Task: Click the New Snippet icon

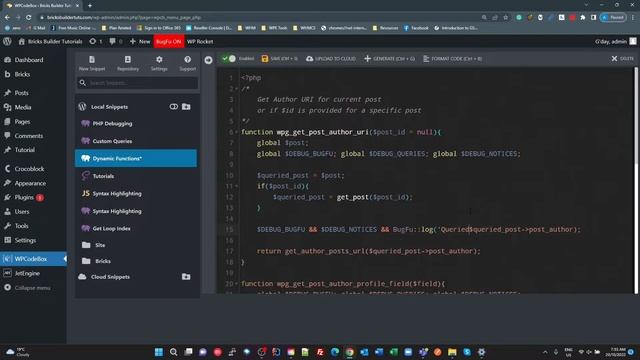Action: pyautogui.click(x=92, y=63)
